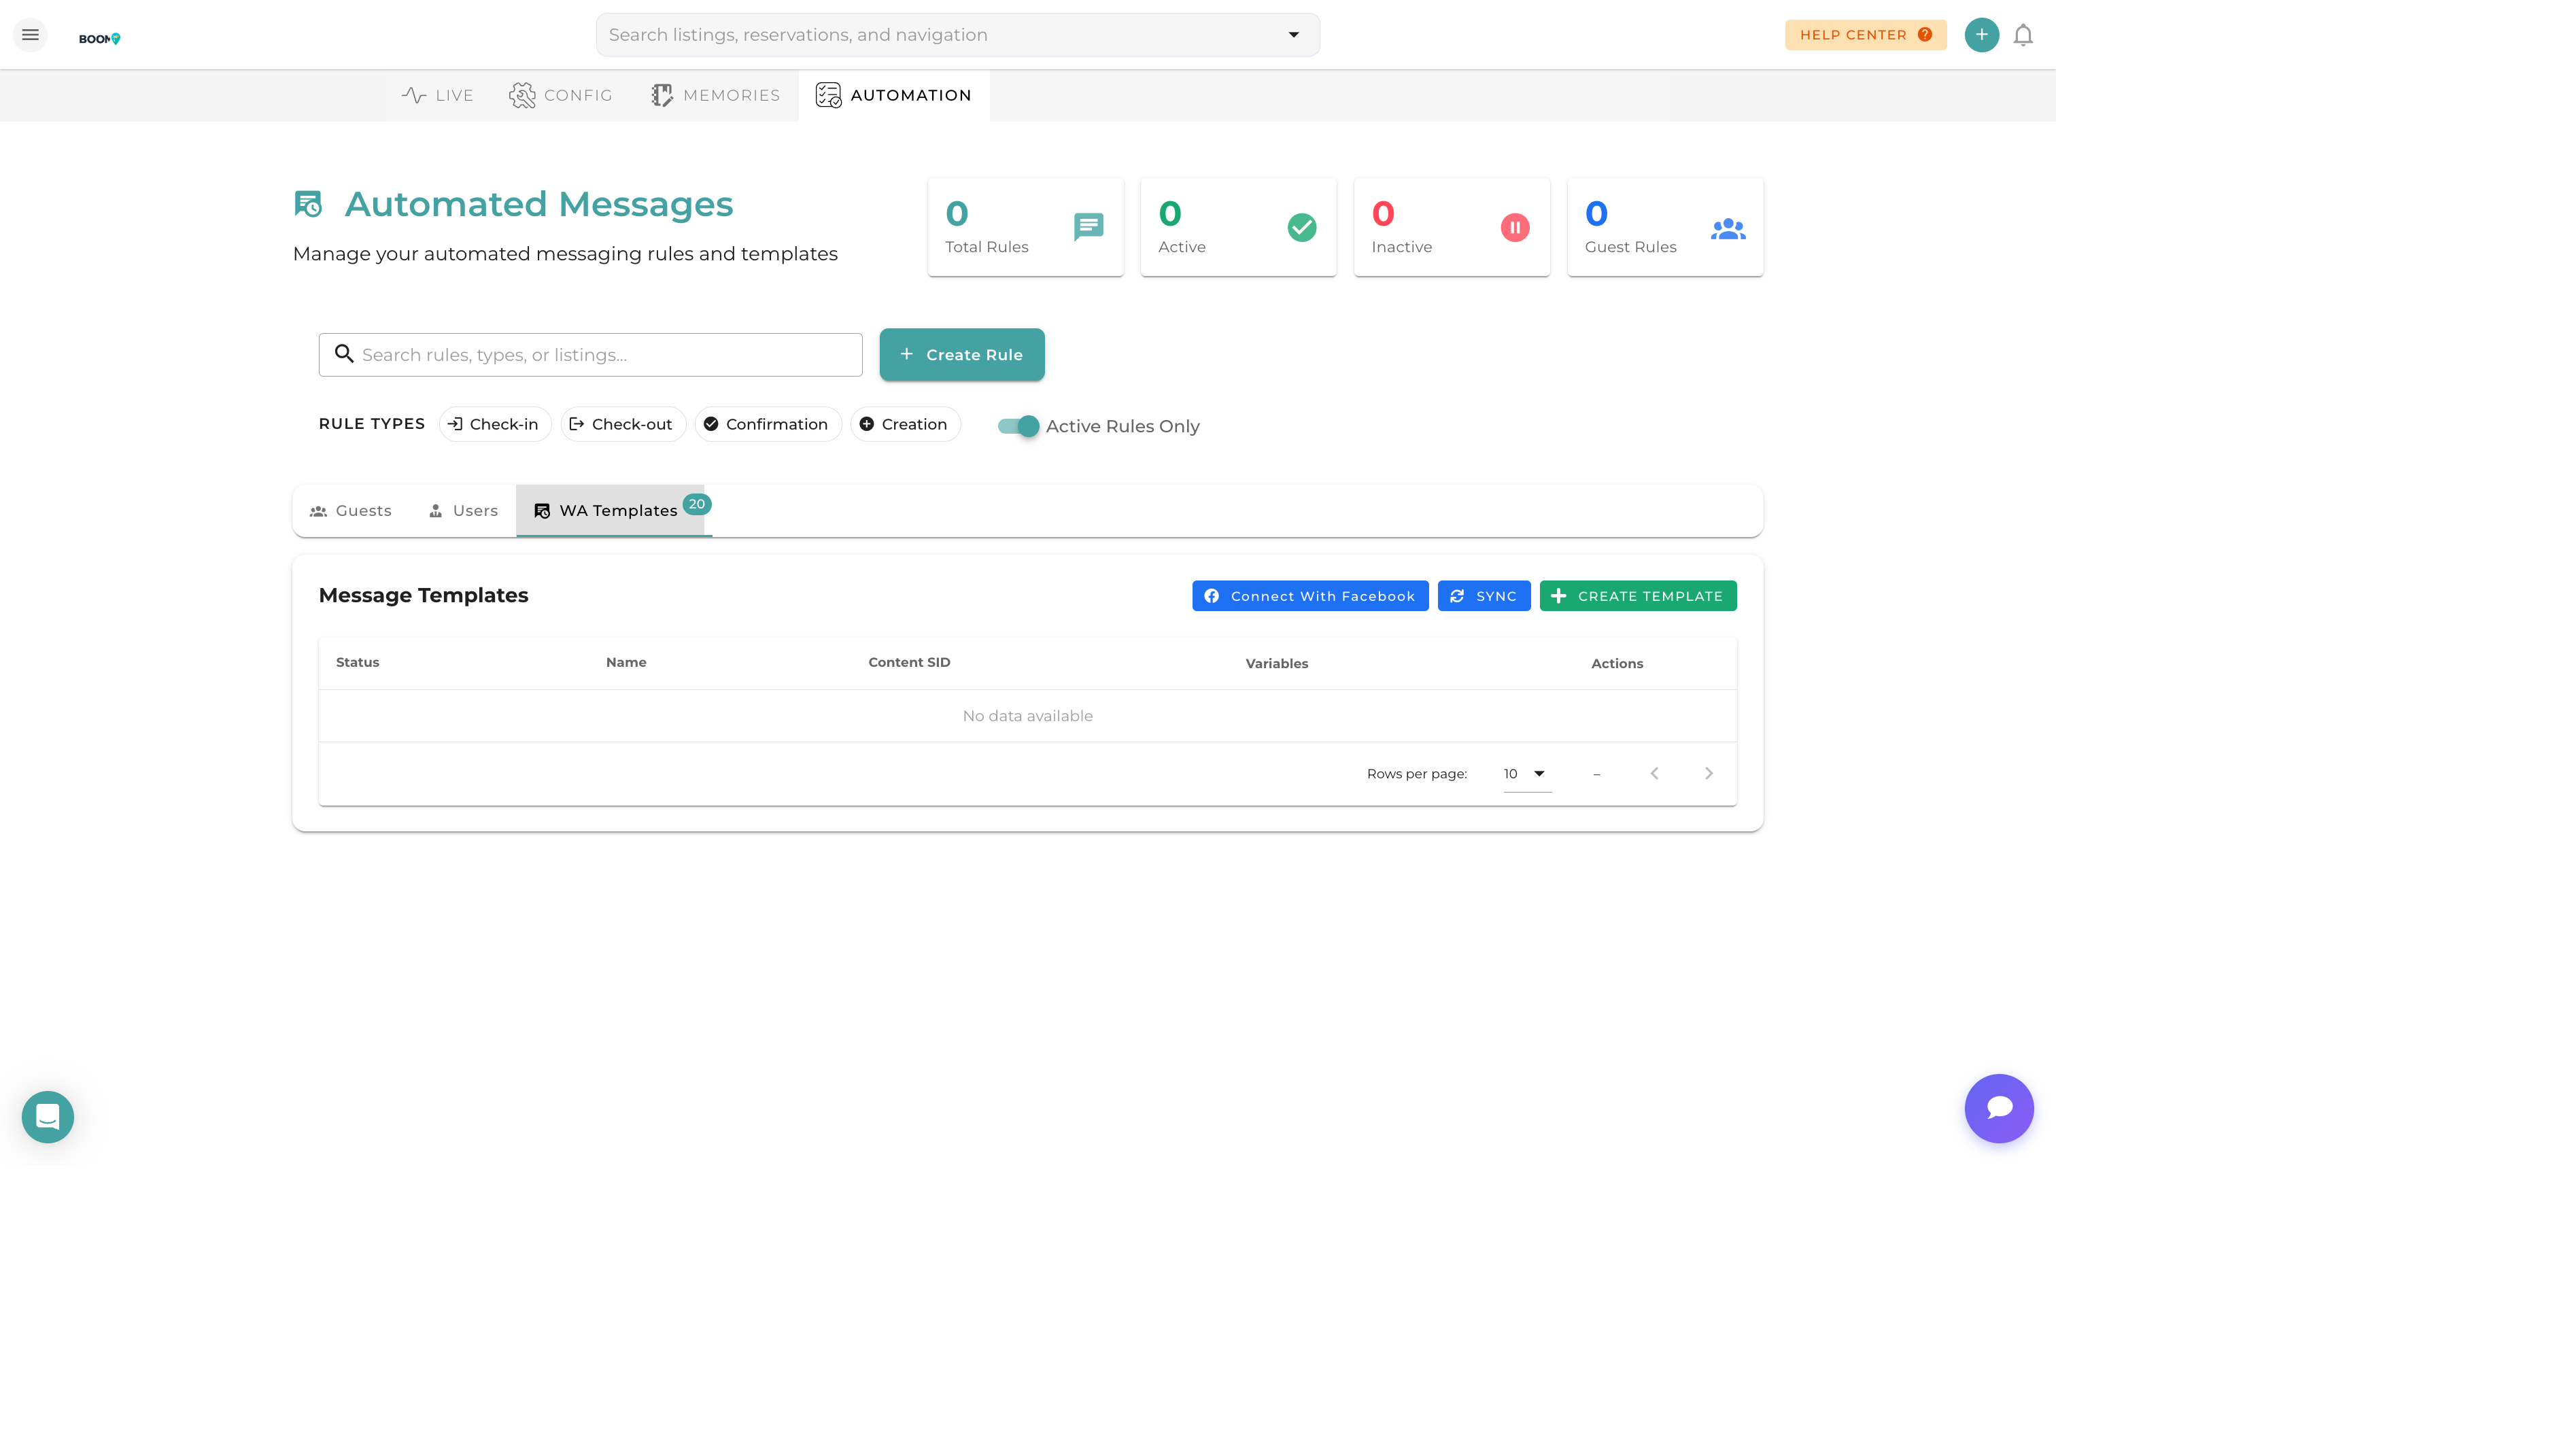This screenshot has height=1456, width=2570.
Task: Expand the global search dropdown arrow
Action: click(1293, 35)
